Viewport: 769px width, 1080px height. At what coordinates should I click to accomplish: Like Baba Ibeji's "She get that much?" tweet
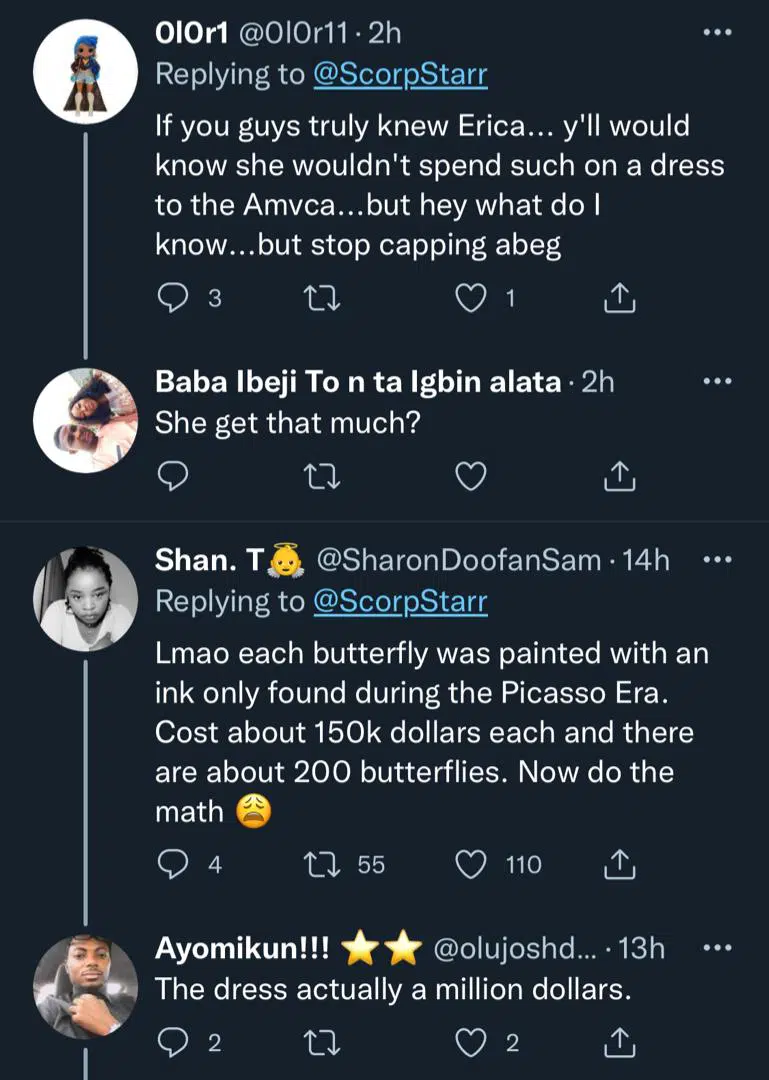coord(470,478)
